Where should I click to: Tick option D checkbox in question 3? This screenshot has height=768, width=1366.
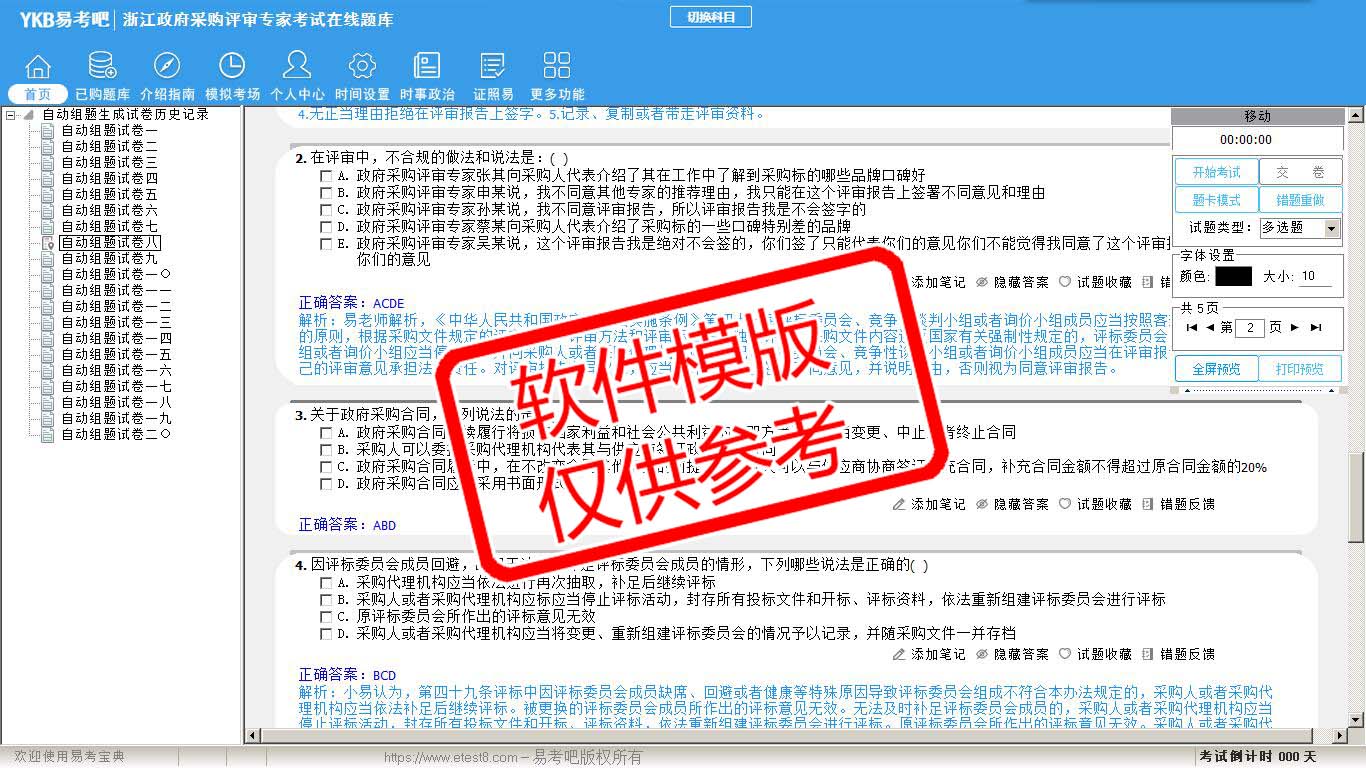point(326,484)
